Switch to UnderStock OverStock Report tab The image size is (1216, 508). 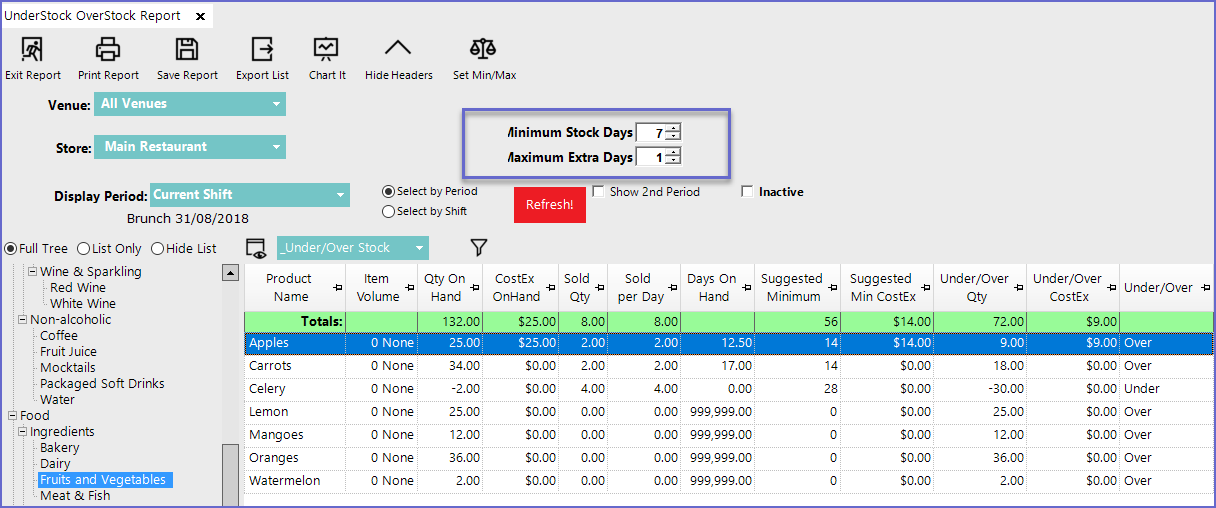pos(96,16)
